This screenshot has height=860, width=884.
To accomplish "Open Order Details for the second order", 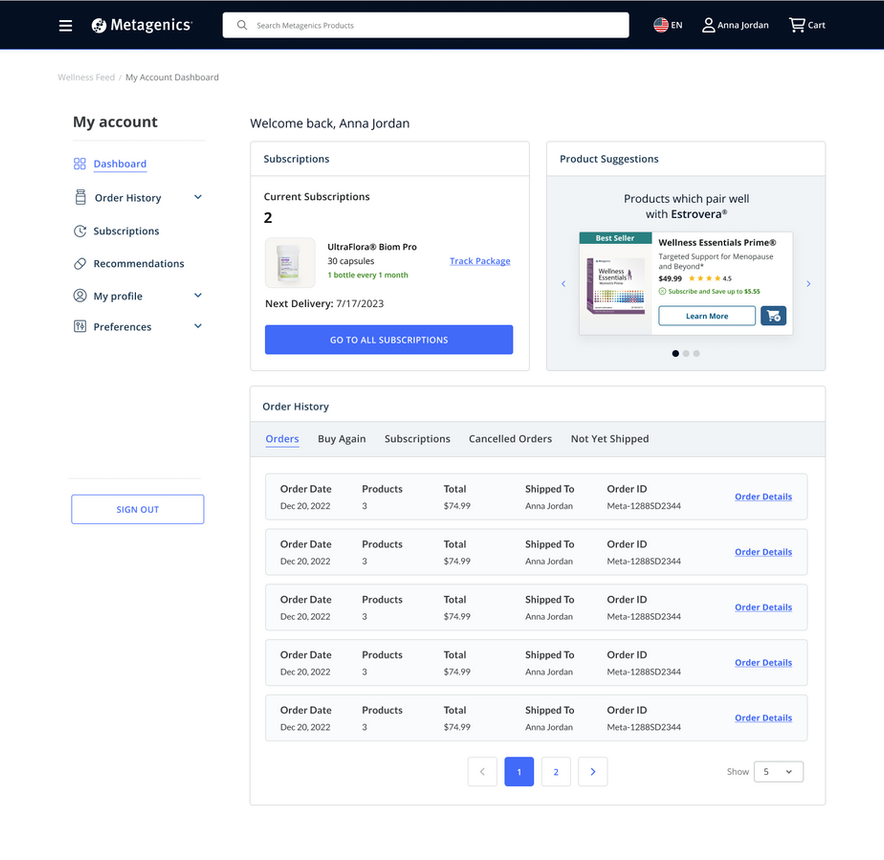I will pyautogui.click(x=763, y=552).
